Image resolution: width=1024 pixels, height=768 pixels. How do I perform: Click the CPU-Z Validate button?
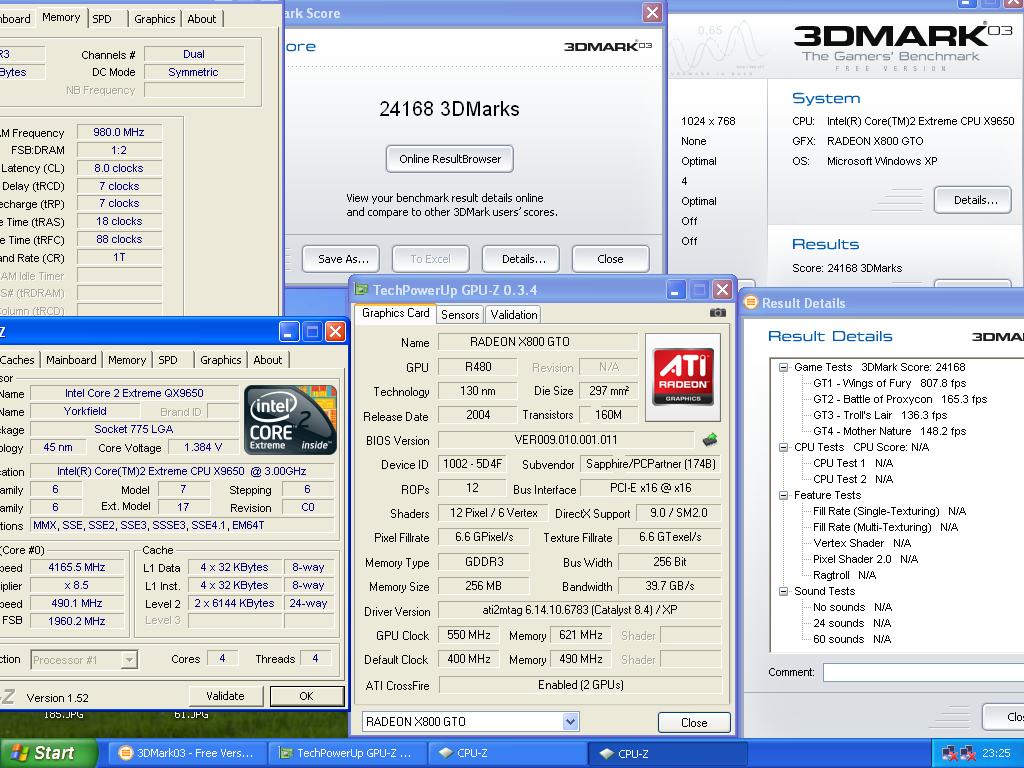pyautogui.click(x=225, y=696)
